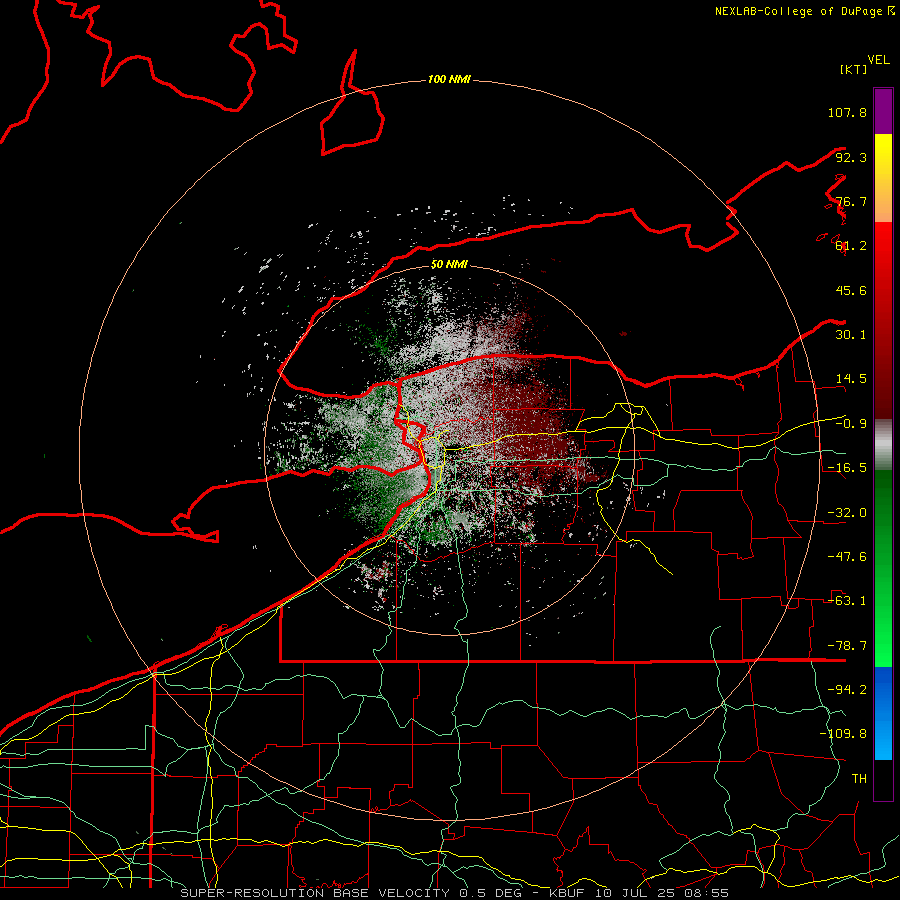Screen dimensions: 900x900
Task: Pick the purple segment of the velocity scale
Action: click(x=883, y=111)
